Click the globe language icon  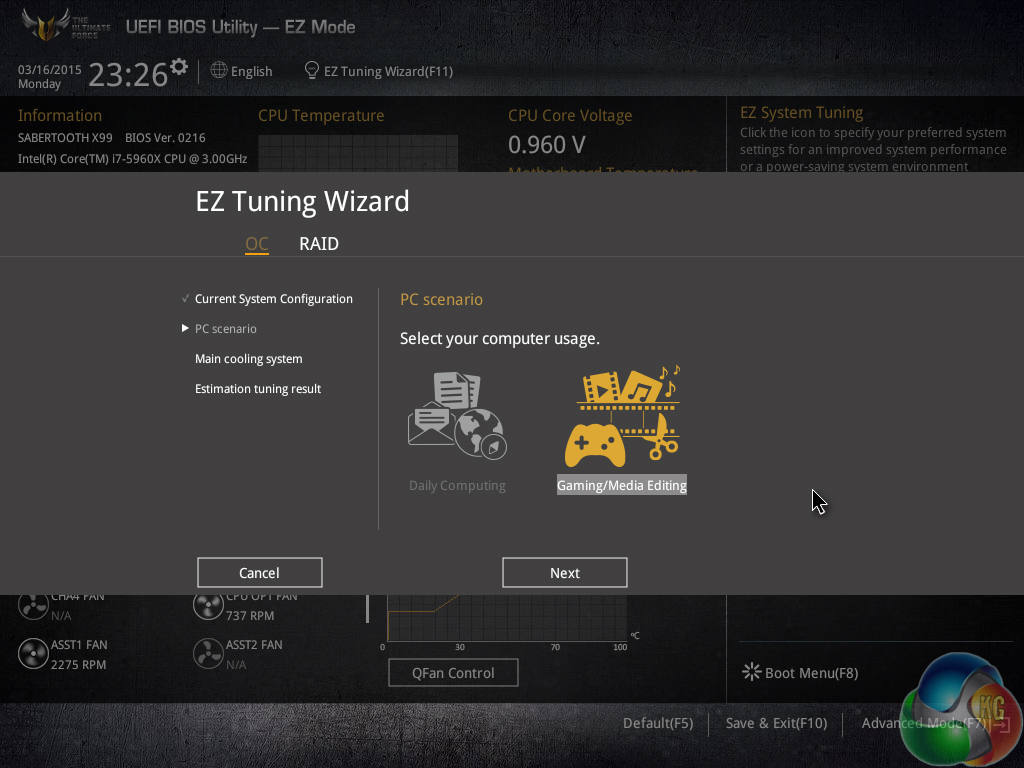click(219, 70)
